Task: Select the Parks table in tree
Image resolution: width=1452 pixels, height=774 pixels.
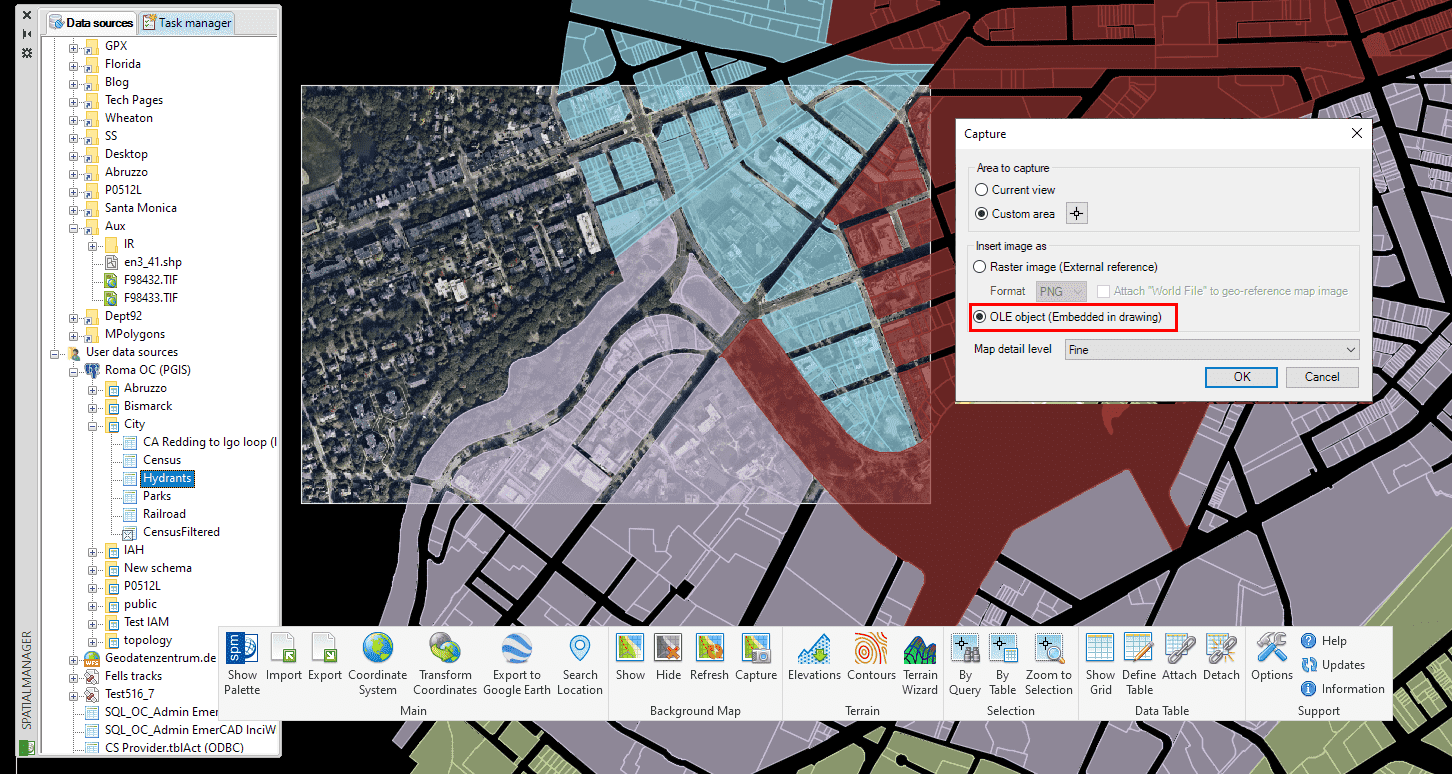Action: (x=156, y=496)
